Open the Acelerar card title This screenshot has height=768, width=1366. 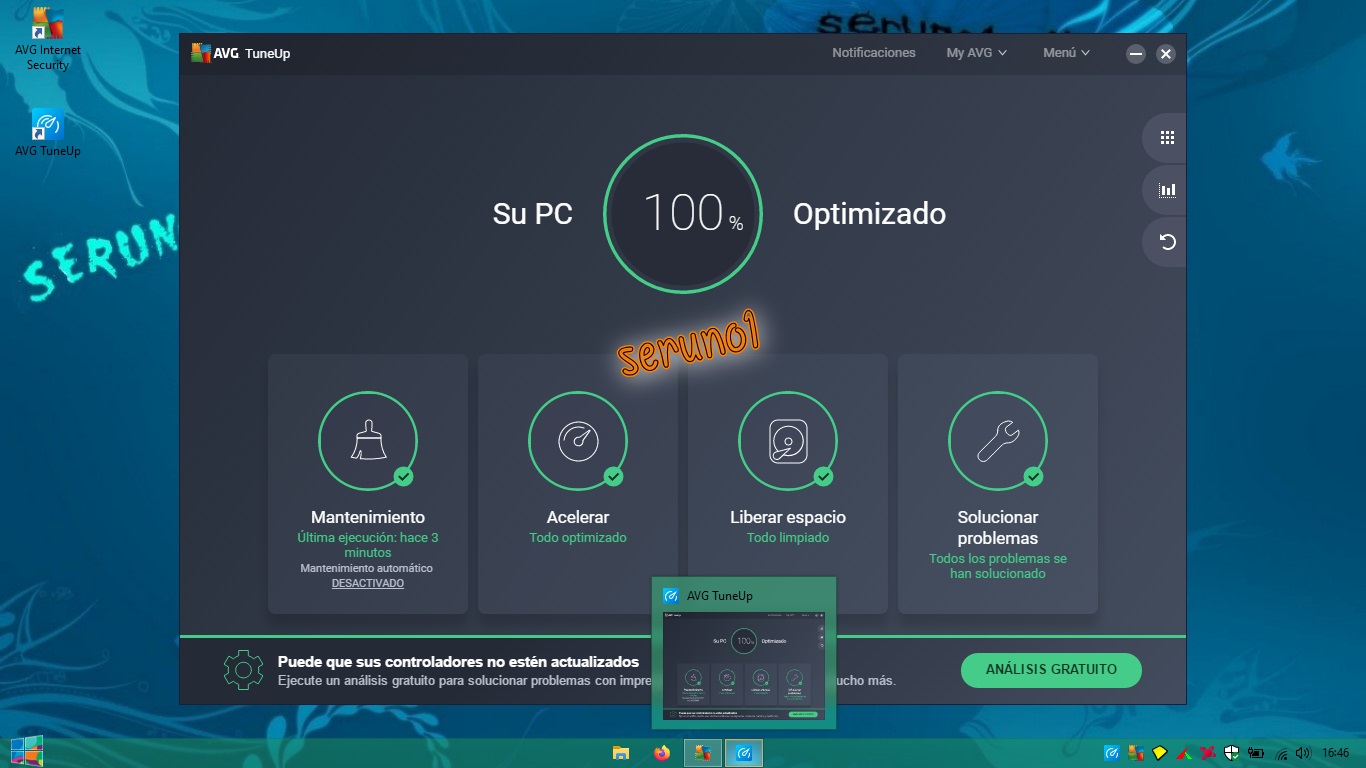[x=578, y=517]
